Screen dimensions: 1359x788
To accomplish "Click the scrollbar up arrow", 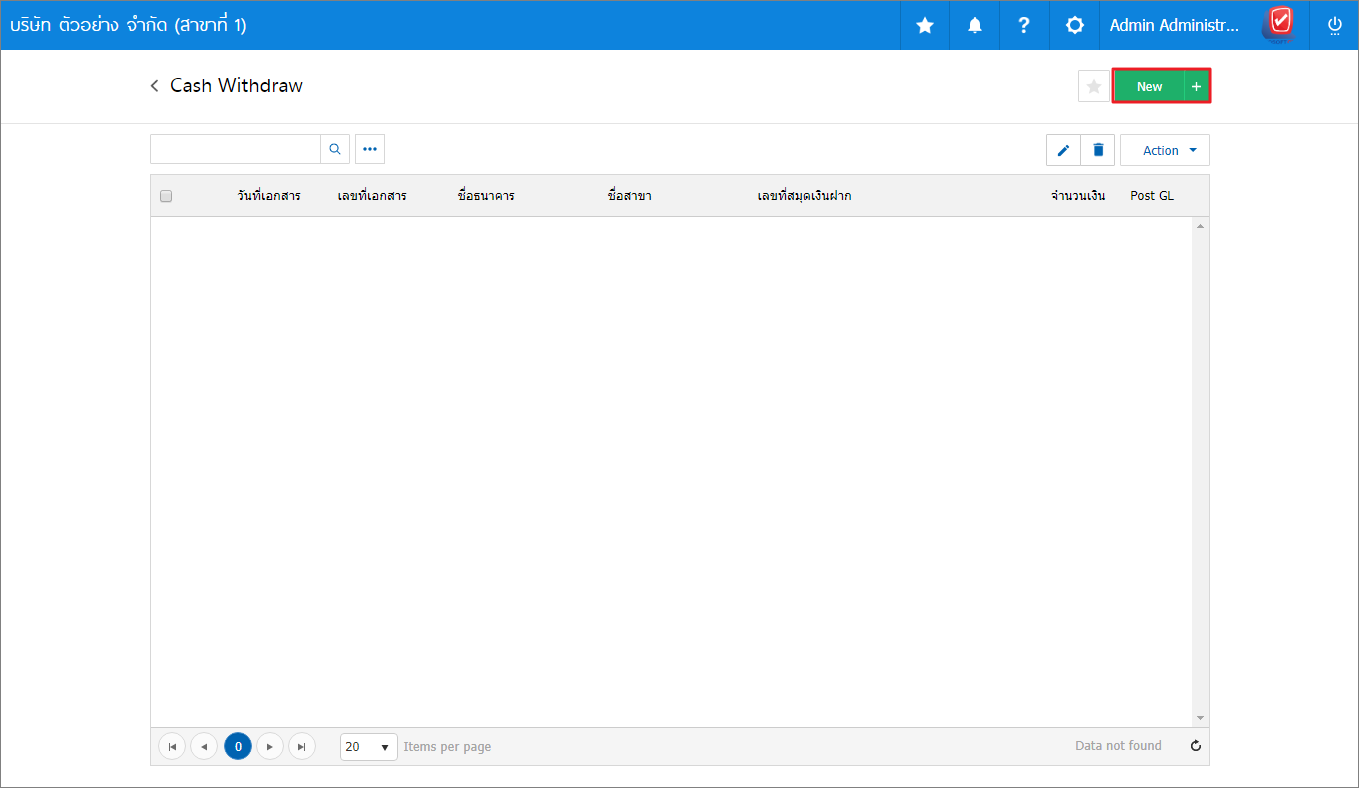I will tap(1201, 226).
